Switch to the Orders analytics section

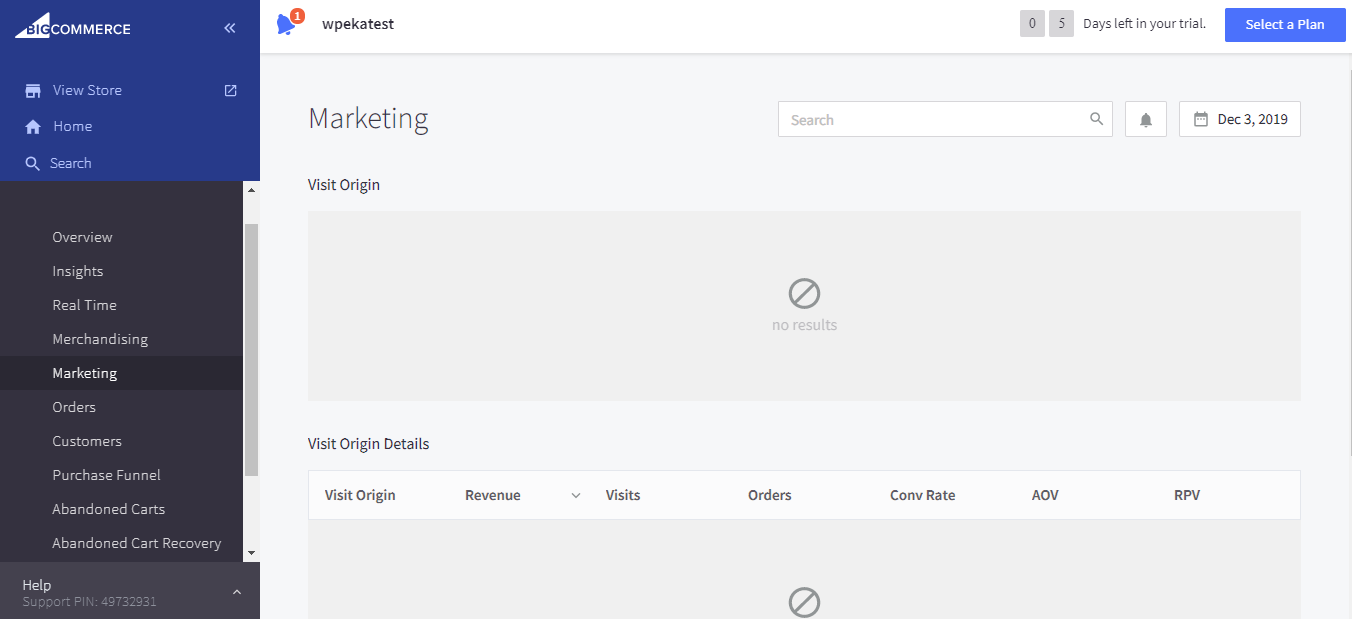click(x=74, y=406)
